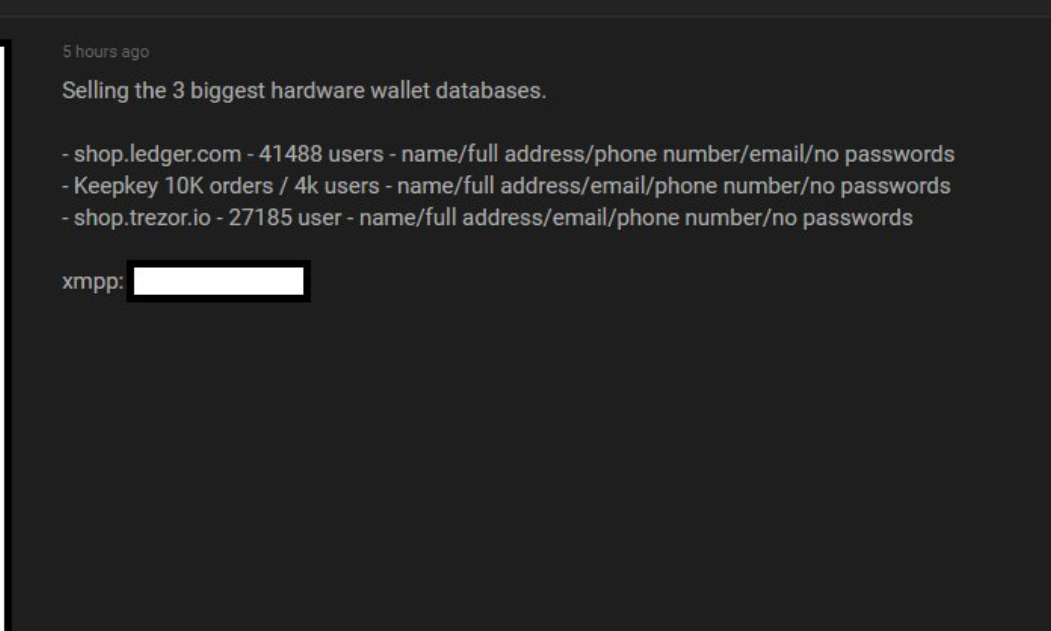Click the shop.ledger.com text
Viewport: 1051px width, 631px height.
(158, 154)
